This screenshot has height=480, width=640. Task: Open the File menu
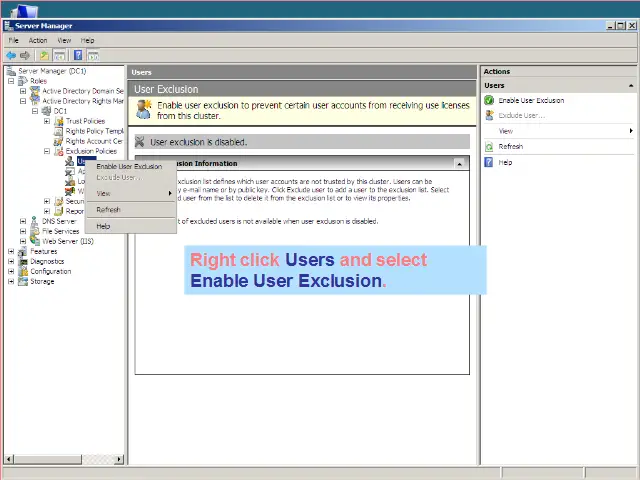[13, 40]
